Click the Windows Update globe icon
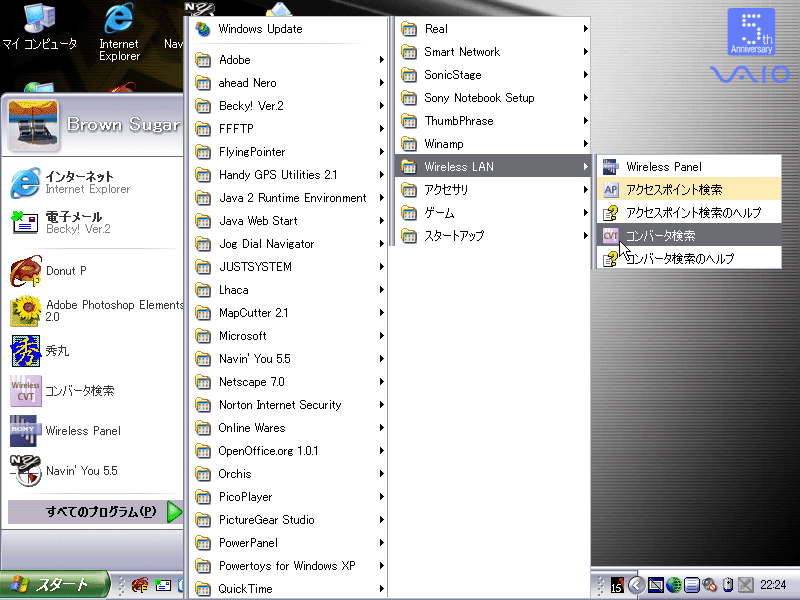The image size is (800, 600). 203,29
